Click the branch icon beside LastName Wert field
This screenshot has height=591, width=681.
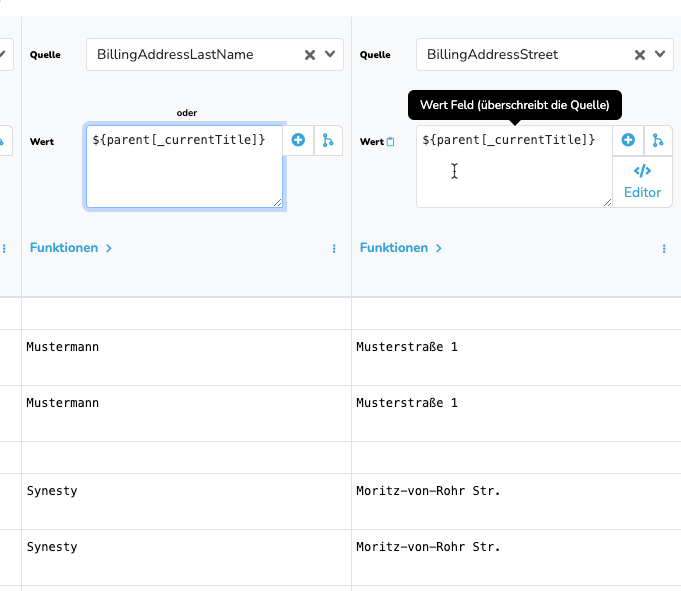pyautogui.click(x=328, y=140)
